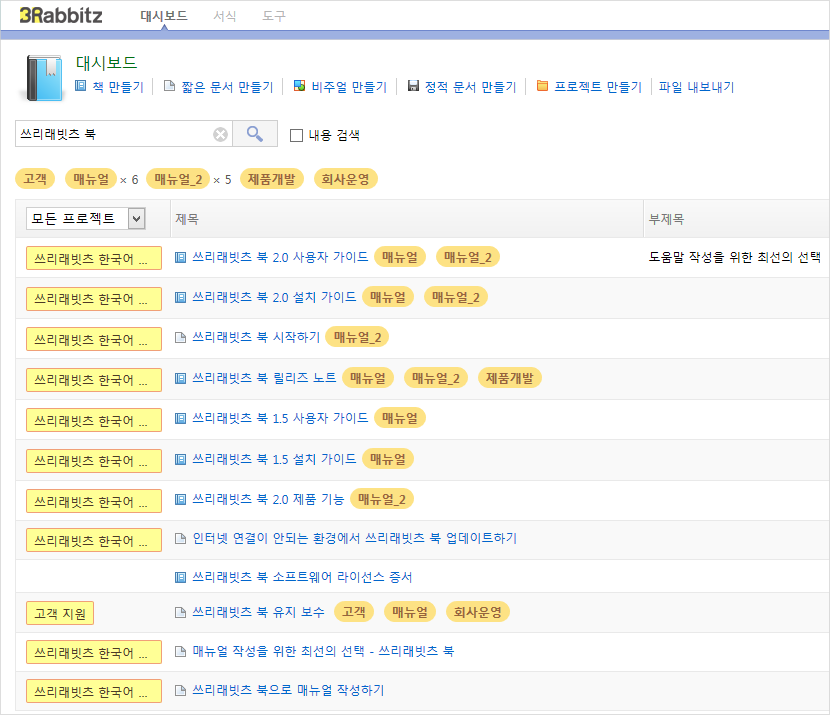The width and height of the screenshot is (830, 715).
Task: Switch to the 서식 tab
Action: 224,16
